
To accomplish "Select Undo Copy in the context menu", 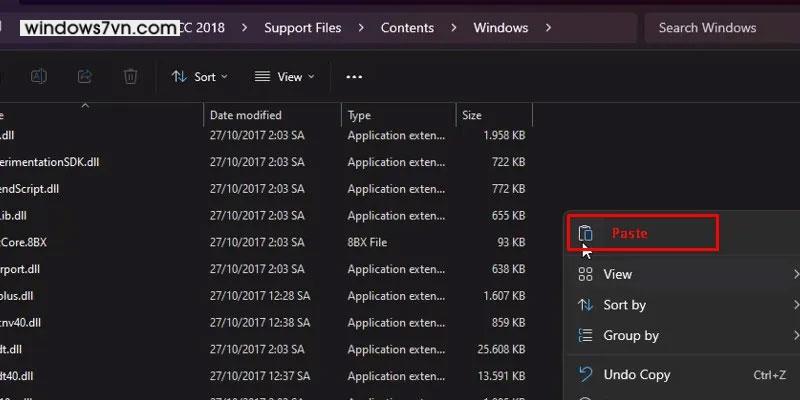I will (x=636, y=375).
